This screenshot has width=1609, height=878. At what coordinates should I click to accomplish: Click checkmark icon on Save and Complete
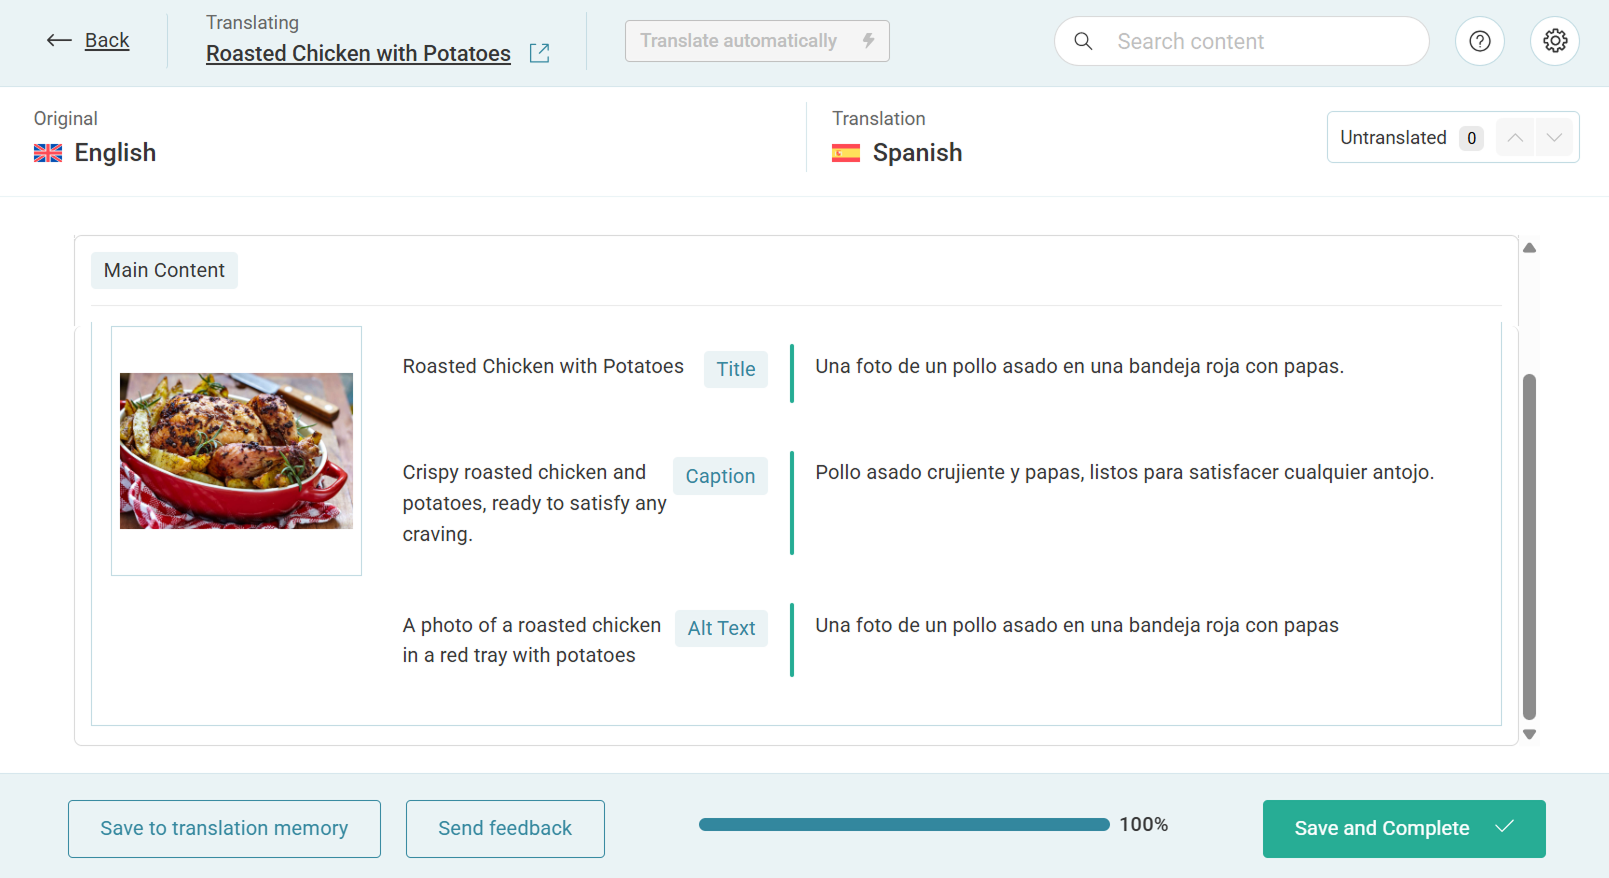click(1505, 827)
